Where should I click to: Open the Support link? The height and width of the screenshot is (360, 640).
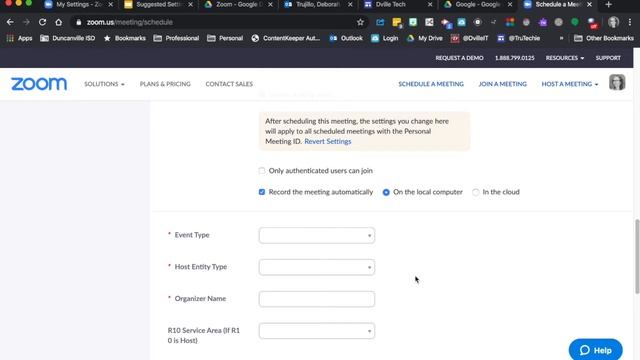(608, 58)
